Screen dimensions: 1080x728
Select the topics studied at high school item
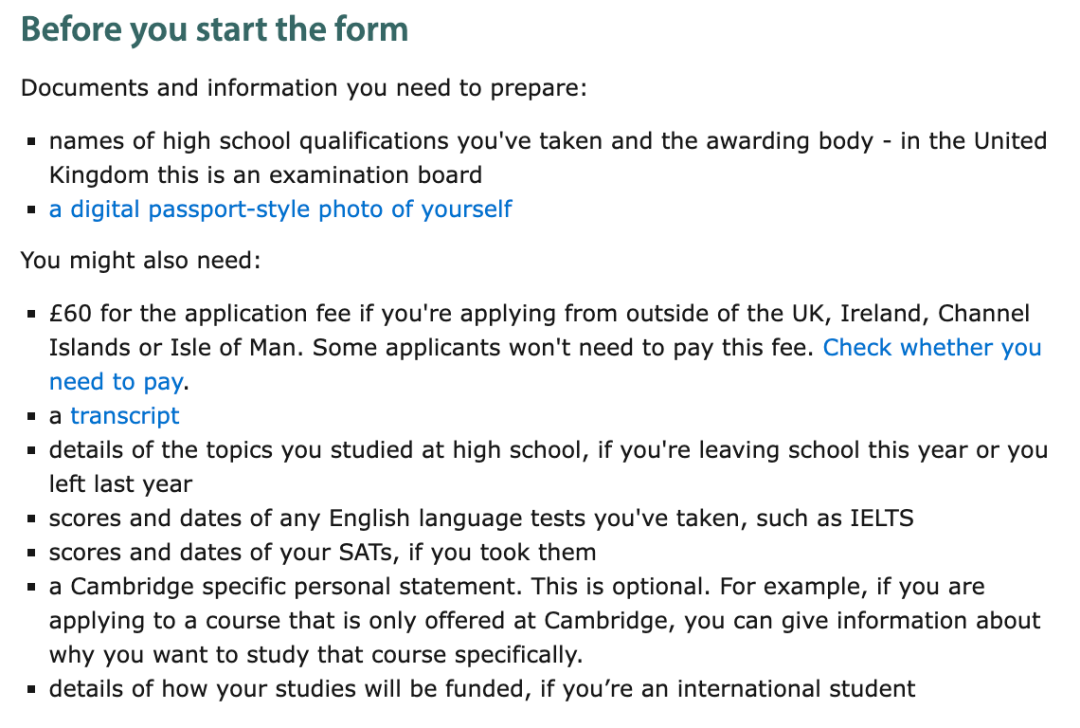(x=548, y=467)
